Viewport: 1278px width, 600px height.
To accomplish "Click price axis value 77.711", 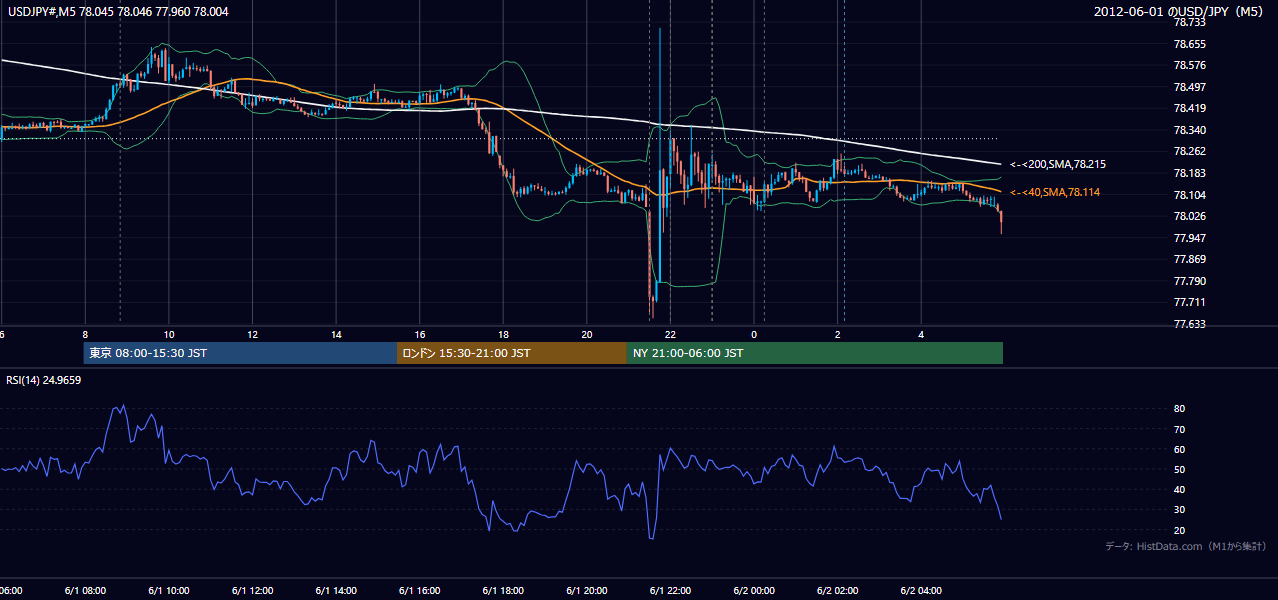I will 1190,302.
